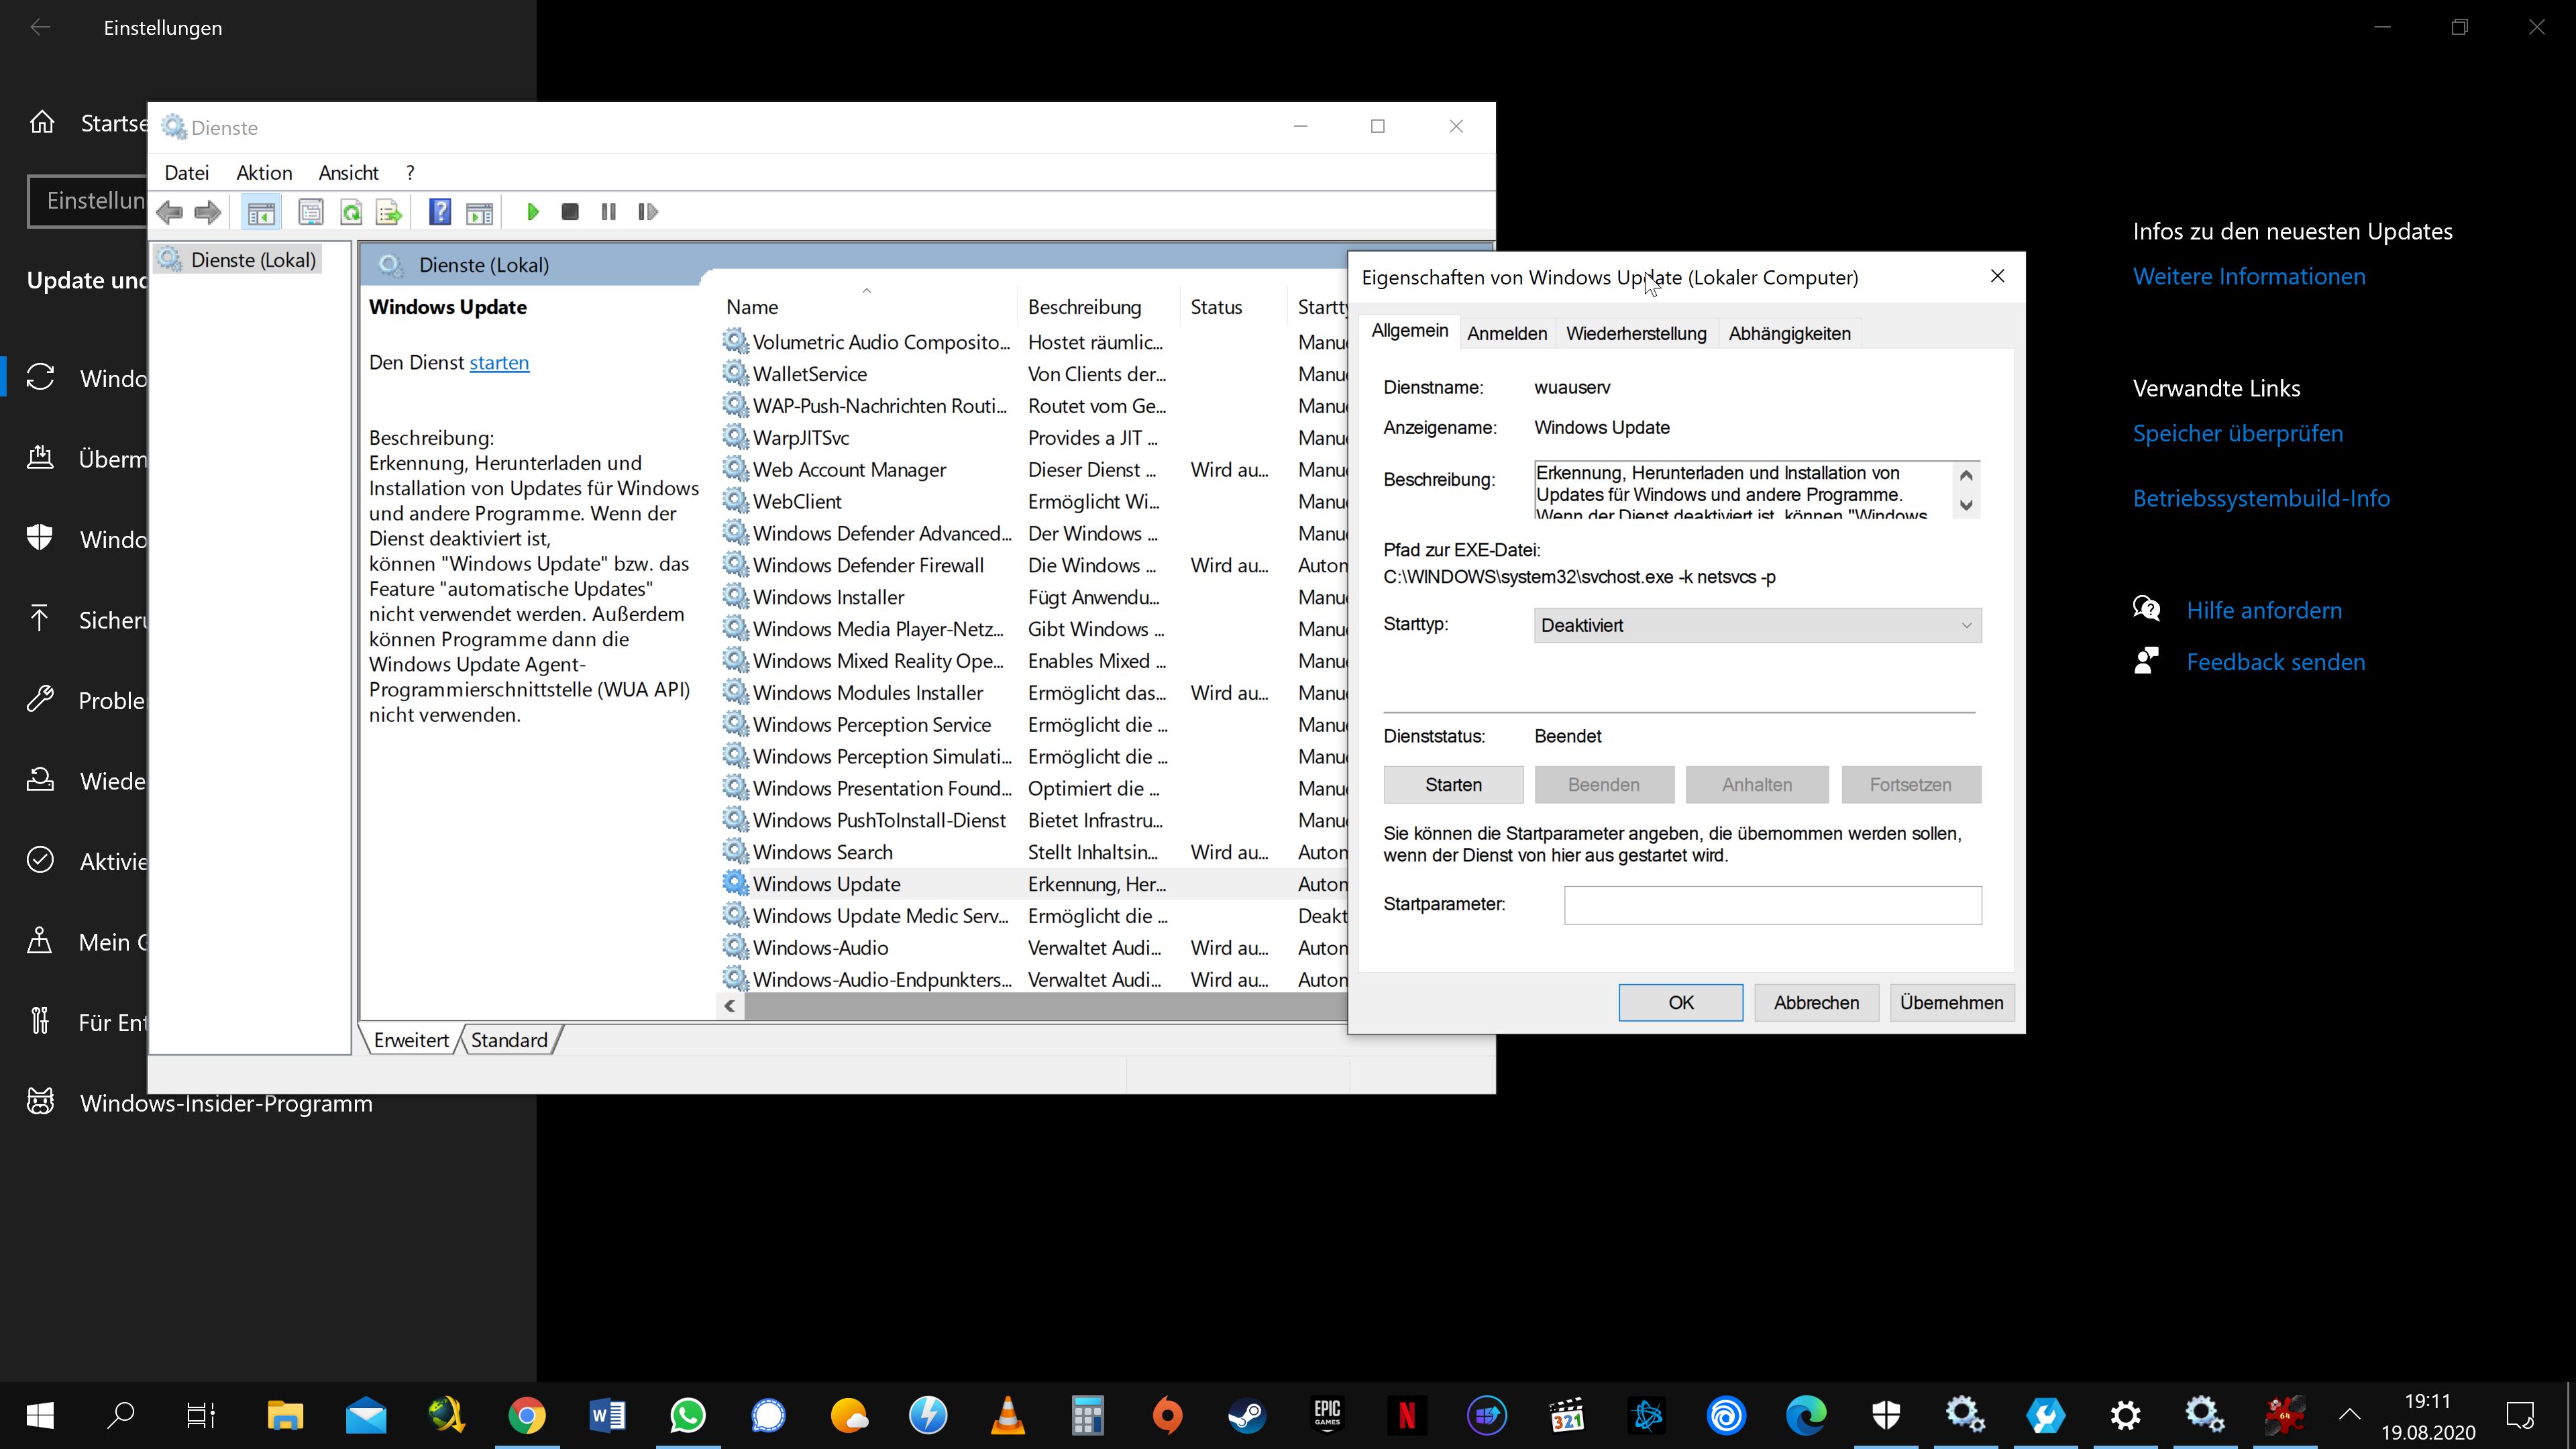Open the Aktion menu
The image size is (2576, 1449).
click(x=264, y=173)
